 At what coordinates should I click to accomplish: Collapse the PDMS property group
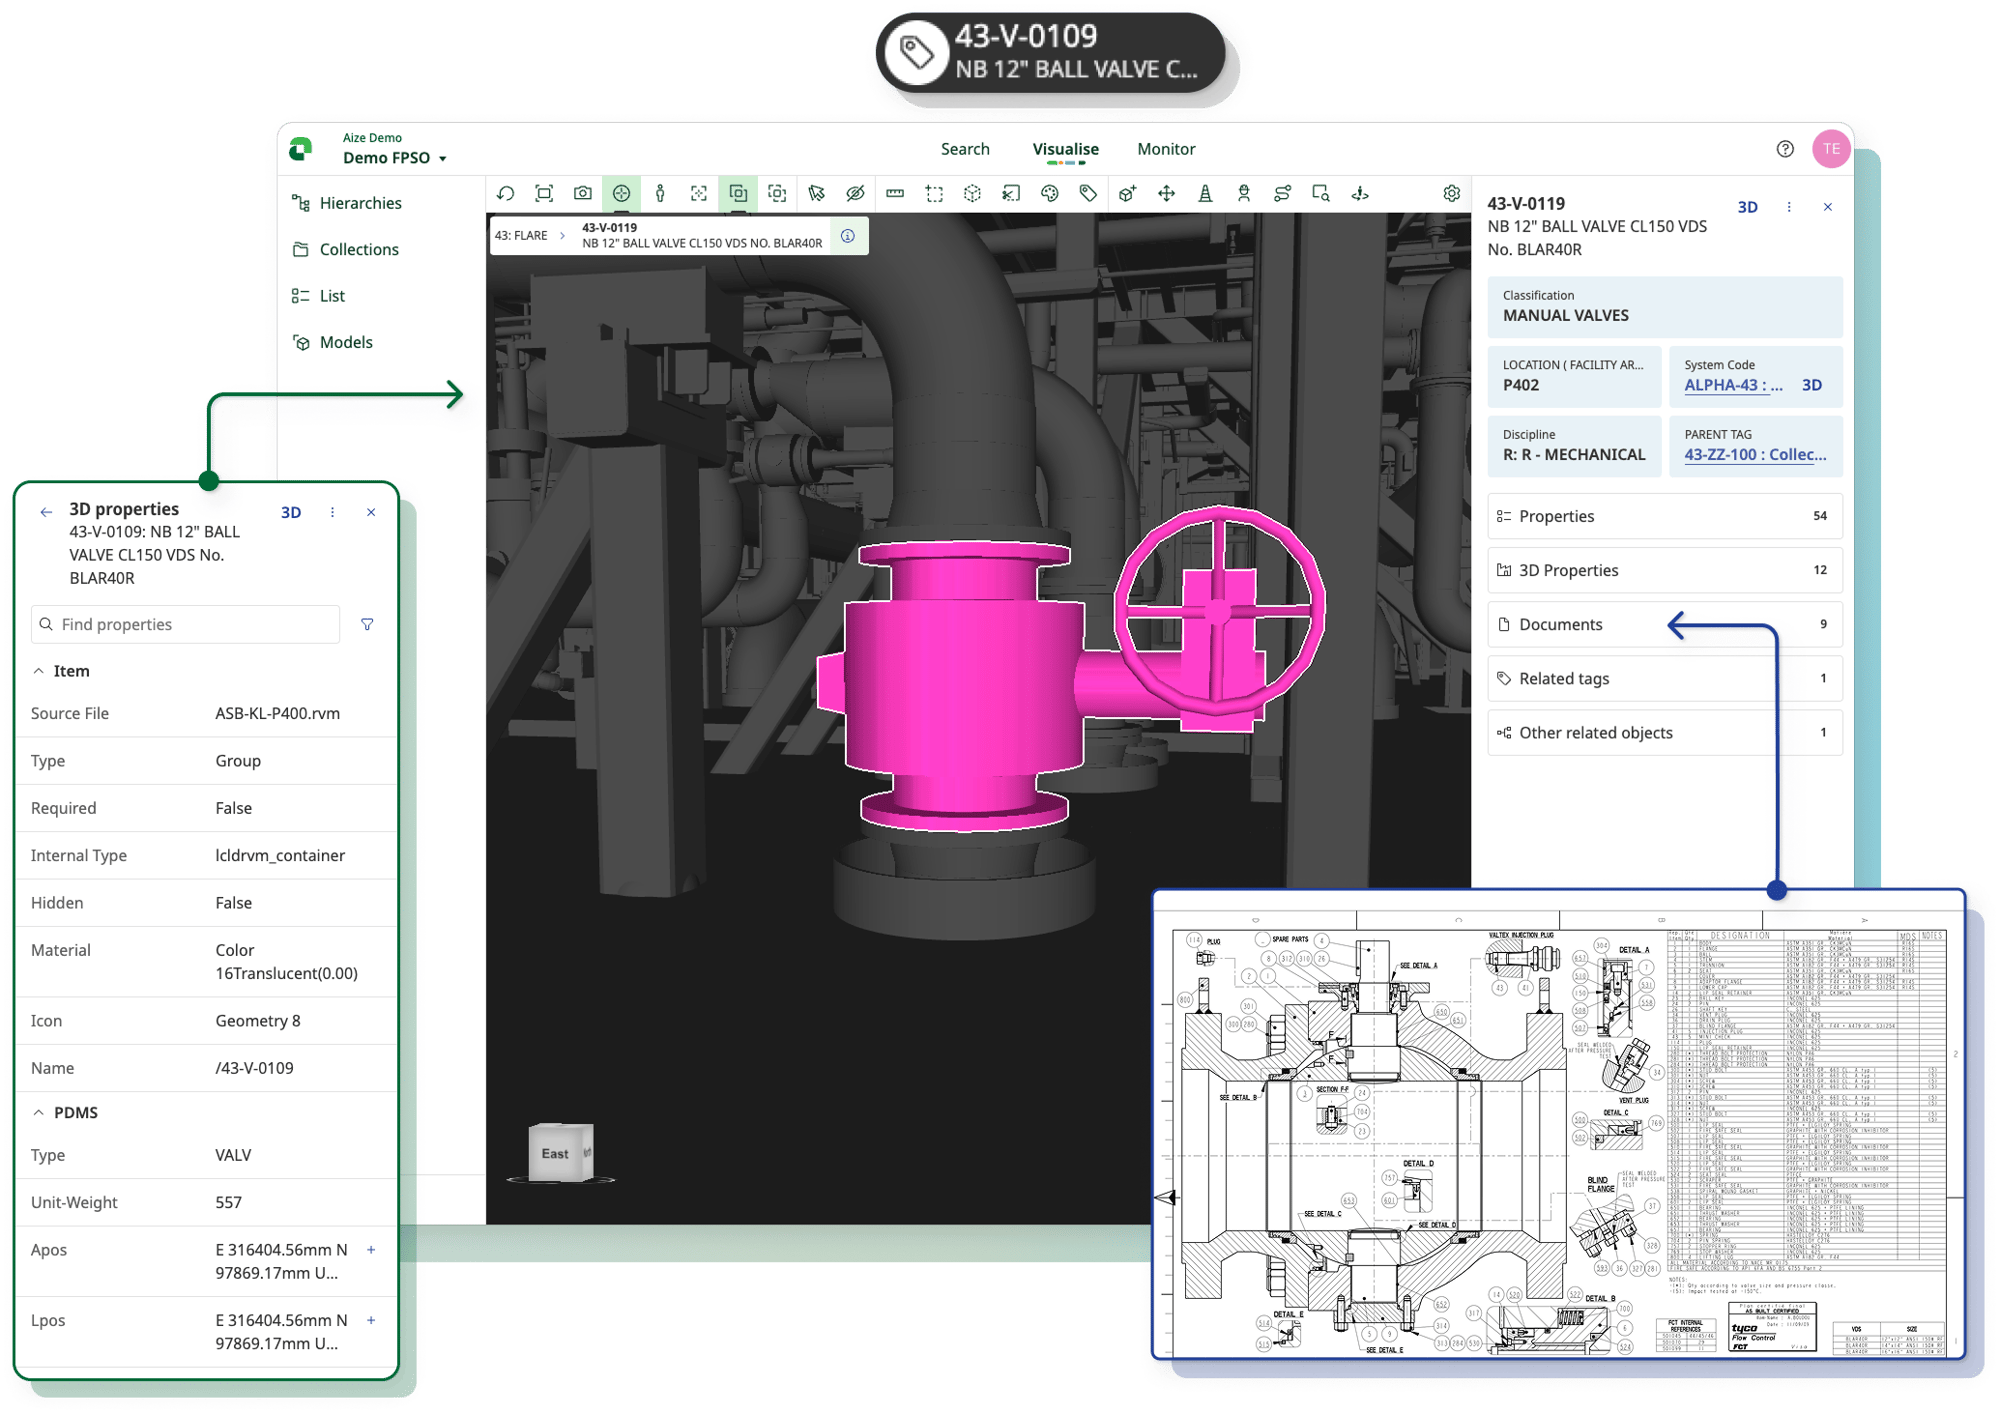pyautogui.click(x=38, y=1112)
